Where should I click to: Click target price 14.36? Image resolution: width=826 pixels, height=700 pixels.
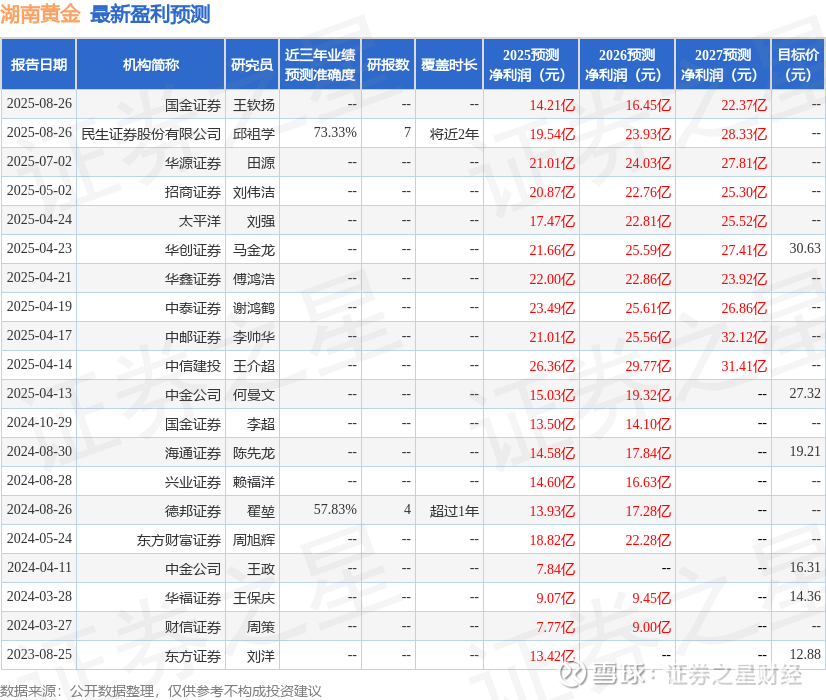tap(805, 596)
